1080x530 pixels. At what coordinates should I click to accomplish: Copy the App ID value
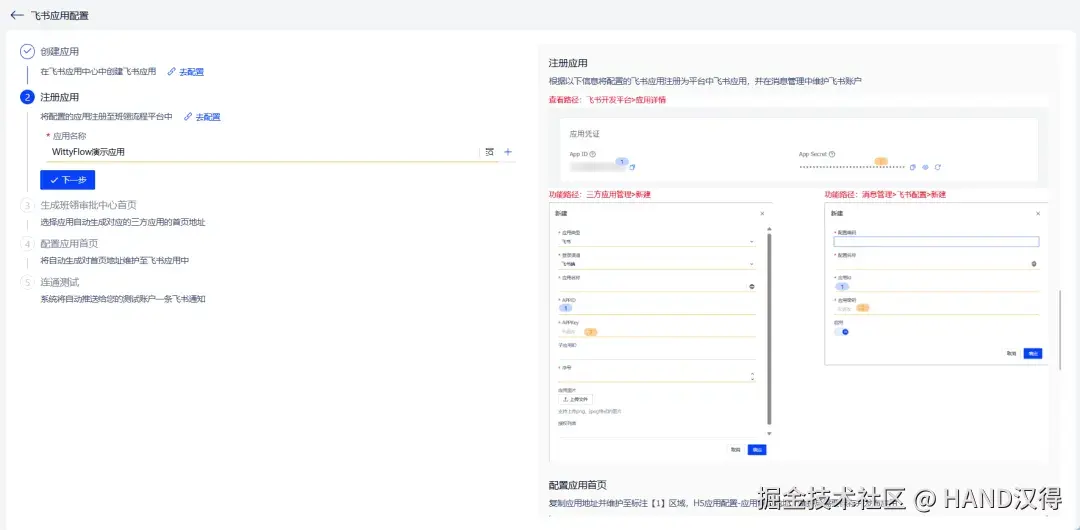[632, 167]
